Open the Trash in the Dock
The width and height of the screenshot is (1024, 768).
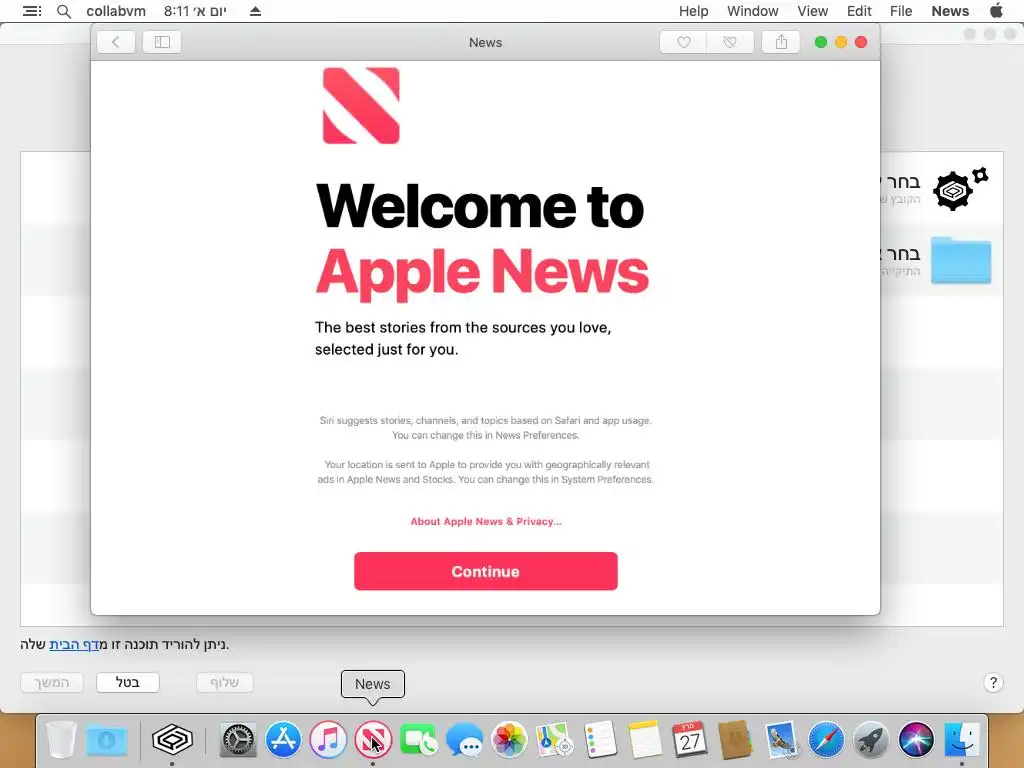pyautogui.click(x=61, y=739)
